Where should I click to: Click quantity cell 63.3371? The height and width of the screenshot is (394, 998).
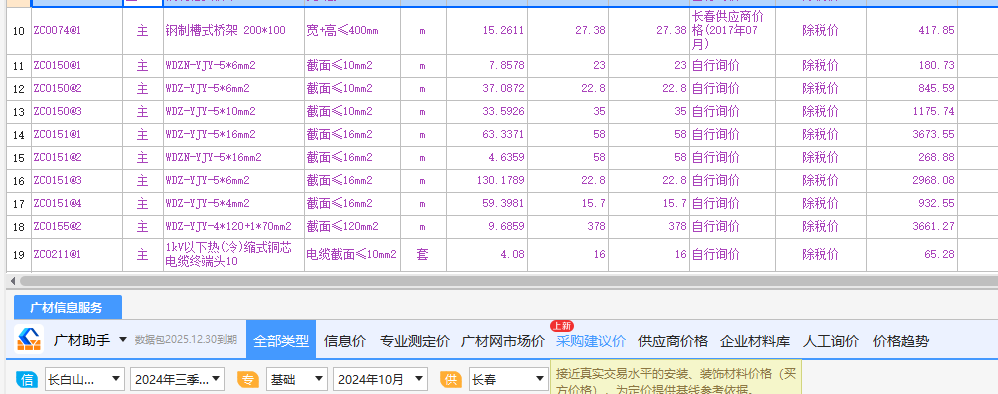tap(487, 135)
